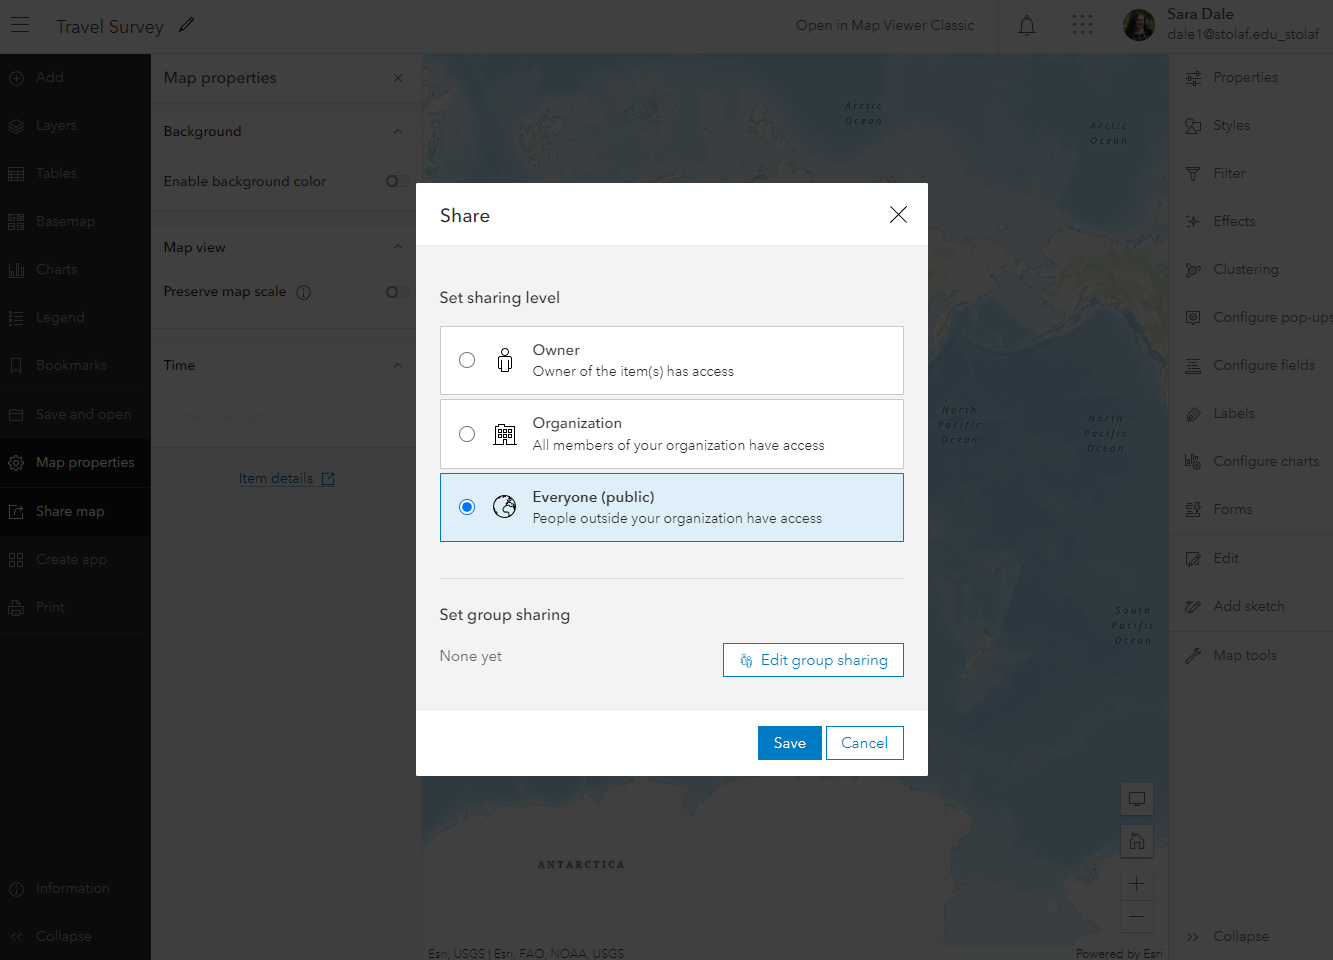The width and height of the screenshot is (1333, 960).
Task: Toggle Enable background color switch
Action: pos(396,181)
